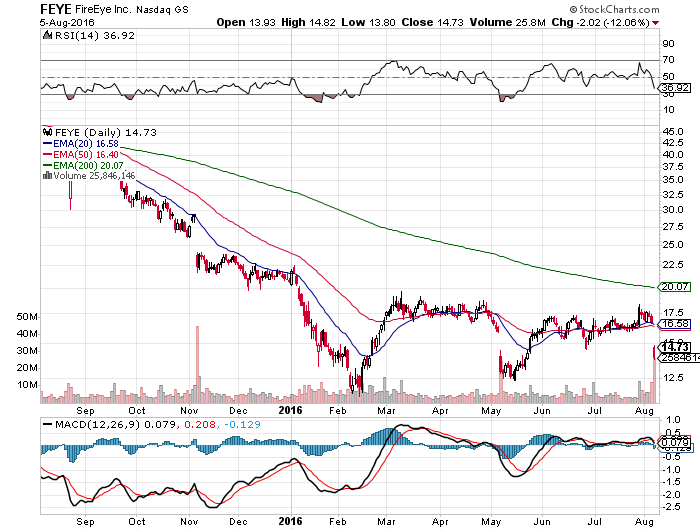Screen dimensions: 700x530
Task: Click the black MACD line swatch in legend
Action: pos(47,425)
